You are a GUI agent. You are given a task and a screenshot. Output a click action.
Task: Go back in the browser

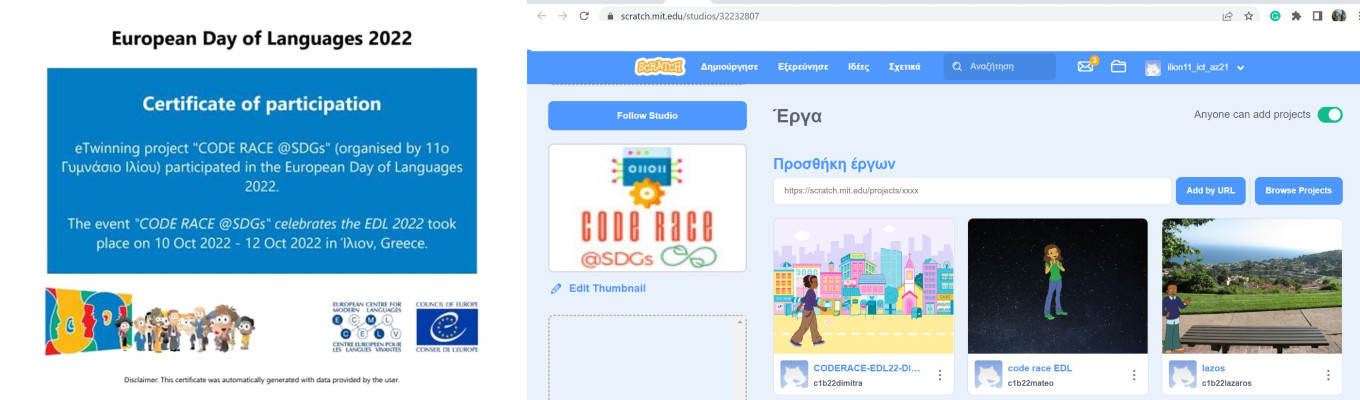tap(542, 16)
